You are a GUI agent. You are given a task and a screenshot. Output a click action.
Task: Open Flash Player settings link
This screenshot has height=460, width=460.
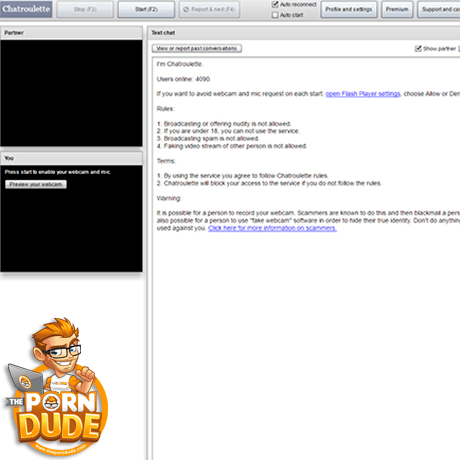click(363, 94)
